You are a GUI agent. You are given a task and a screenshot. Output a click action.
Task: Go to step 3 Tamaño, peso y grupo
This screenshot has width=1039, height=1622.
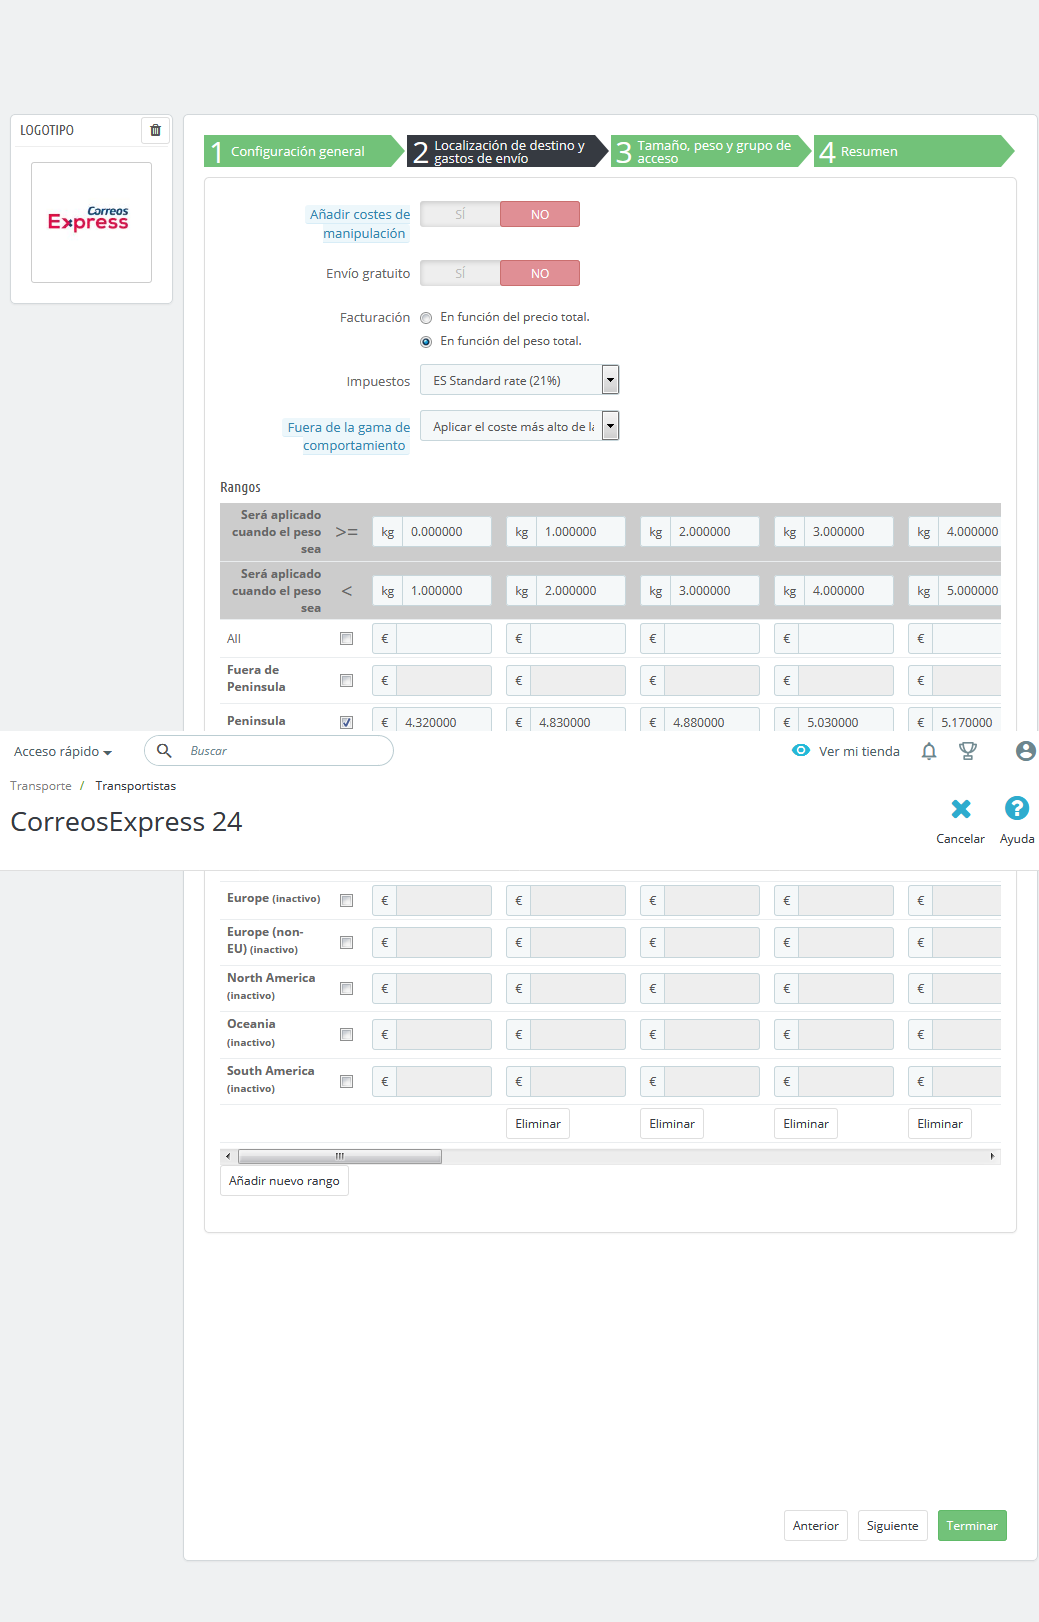[711, 151]
